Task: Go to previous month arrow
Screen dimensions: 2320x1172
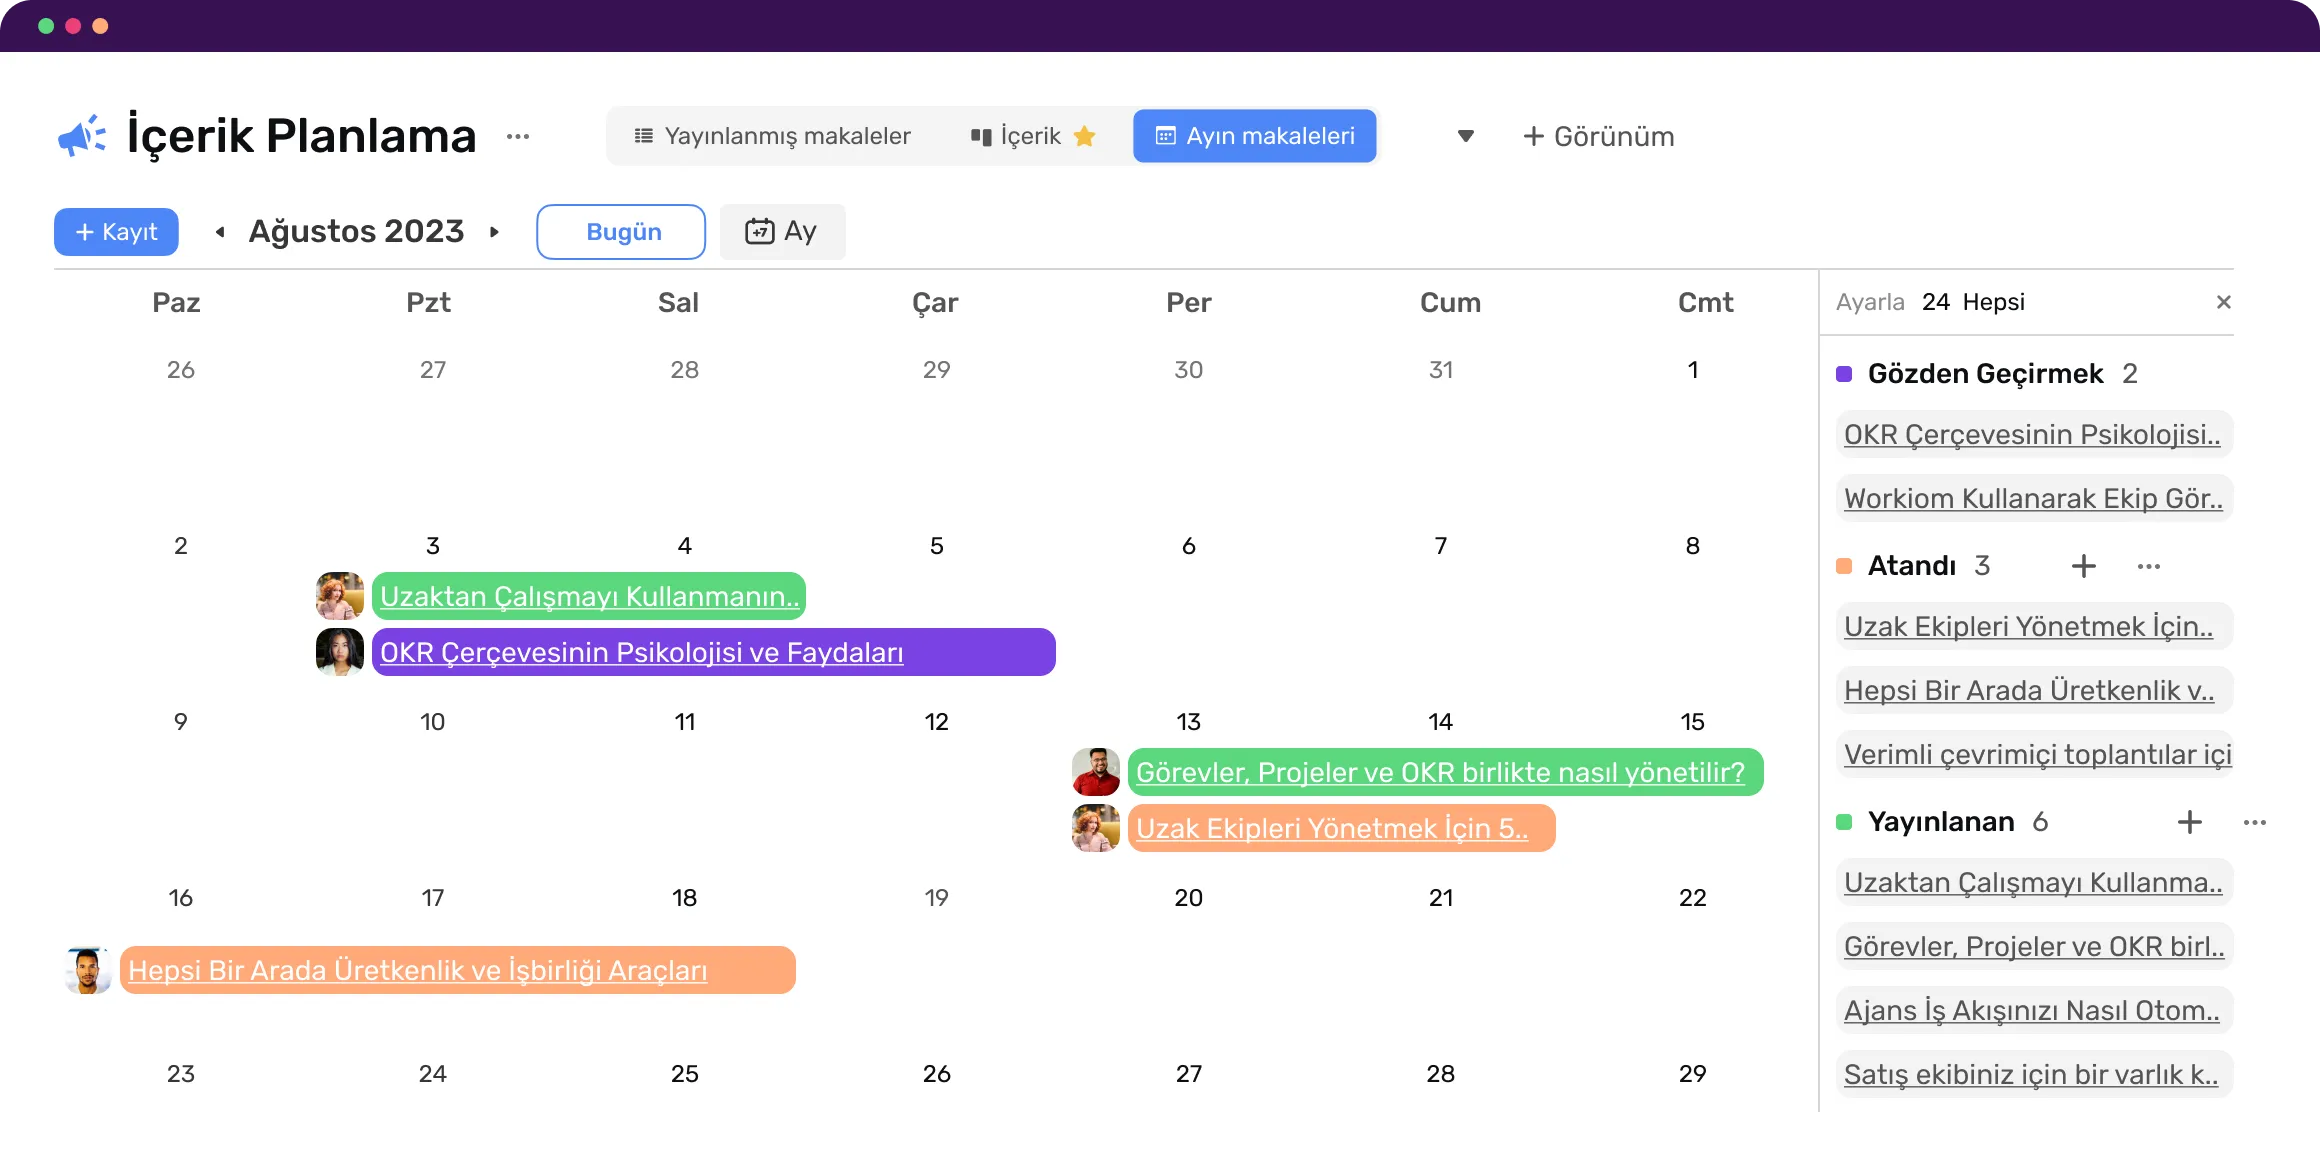Action: tap(220, 232)
